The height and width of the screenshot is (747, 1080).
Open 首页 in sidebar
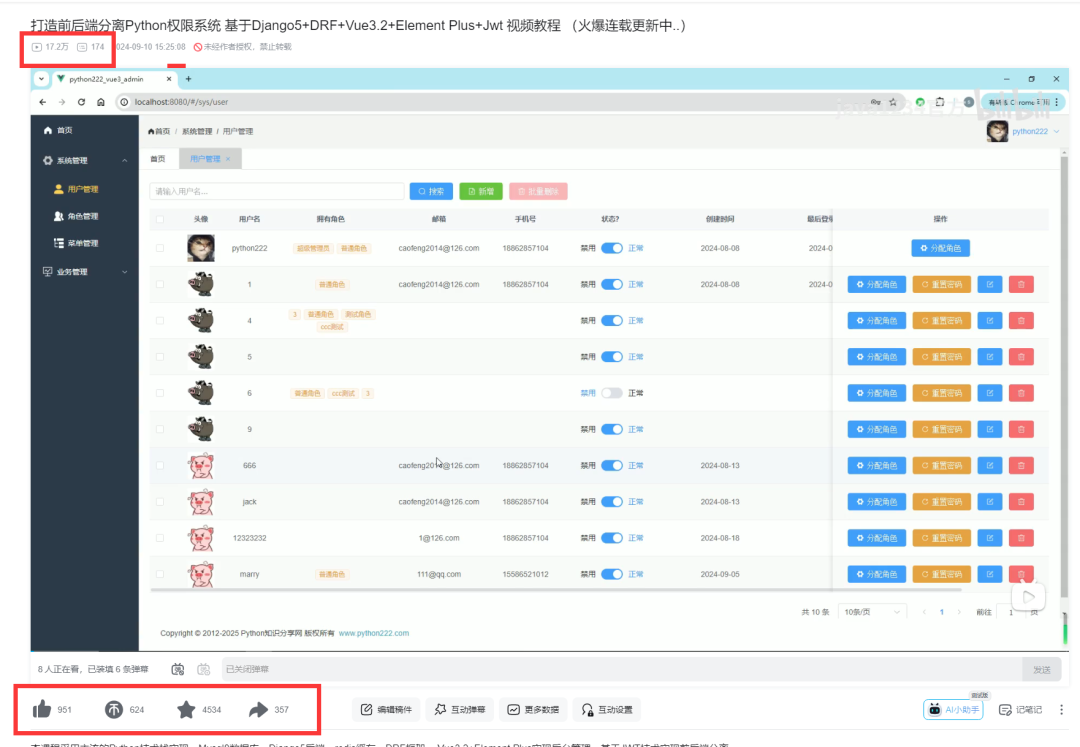(85, 131)
